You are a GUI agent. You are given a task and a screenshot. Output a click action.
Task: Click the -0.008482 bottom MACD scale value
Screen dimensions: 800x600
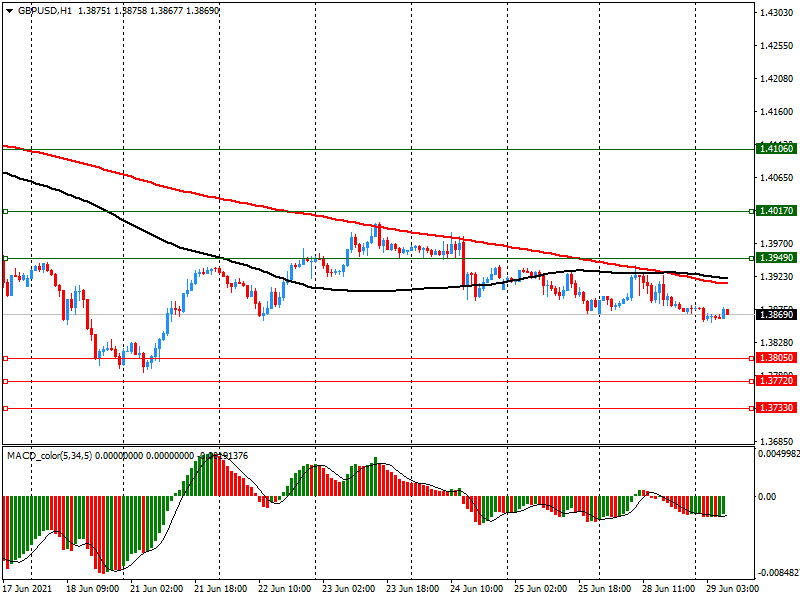click(x=779, y=573)
